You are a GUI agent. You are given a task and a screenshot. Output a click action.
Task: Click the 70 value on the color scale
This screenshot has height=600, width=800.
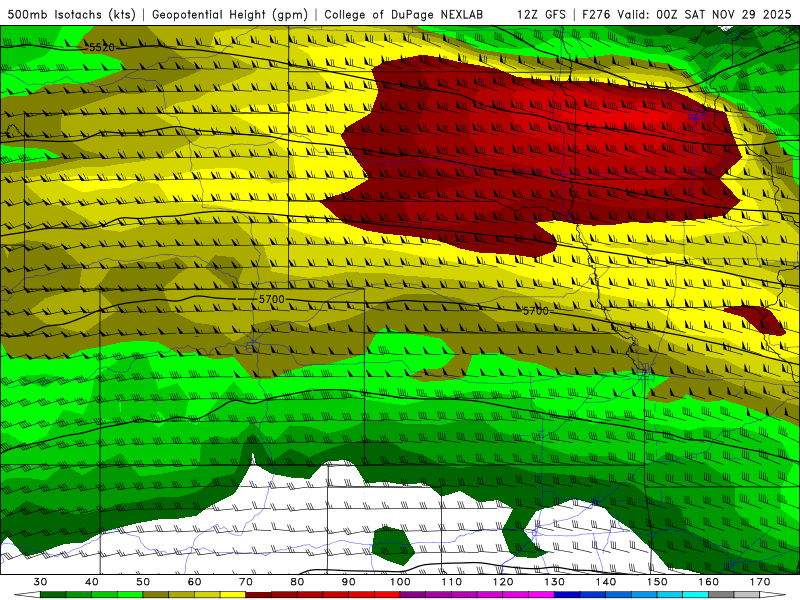click(x=246, y=582)
